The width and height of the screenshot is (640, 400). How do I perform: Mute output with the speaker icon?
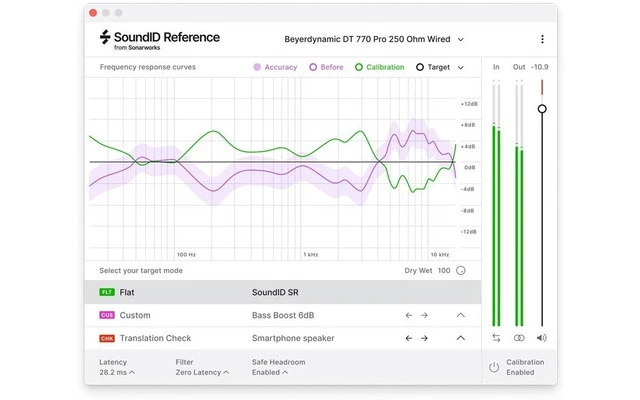[542, 338]
